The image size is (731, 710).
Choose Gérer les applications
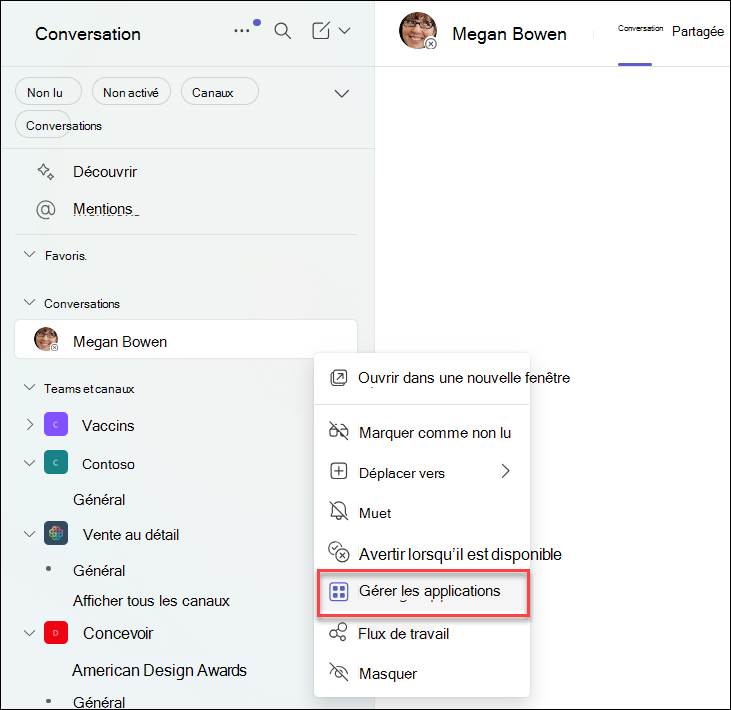[423, 592]
